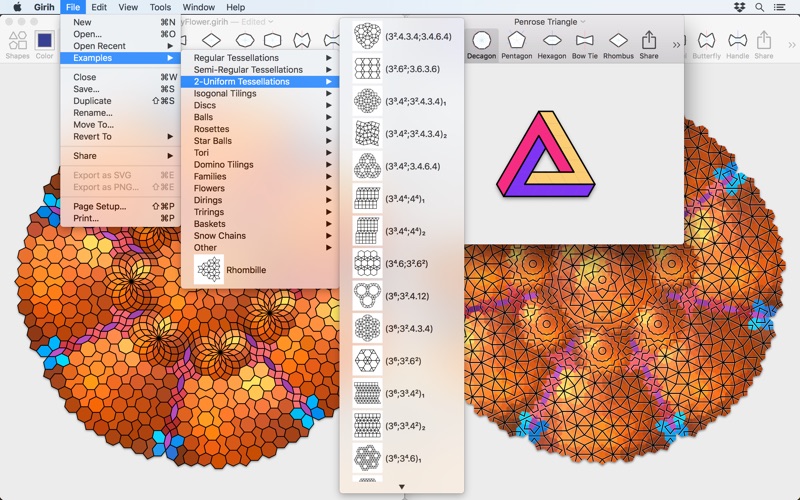Open Spotlight search in menu bar
800x500 pixels.
coord(760,7)
